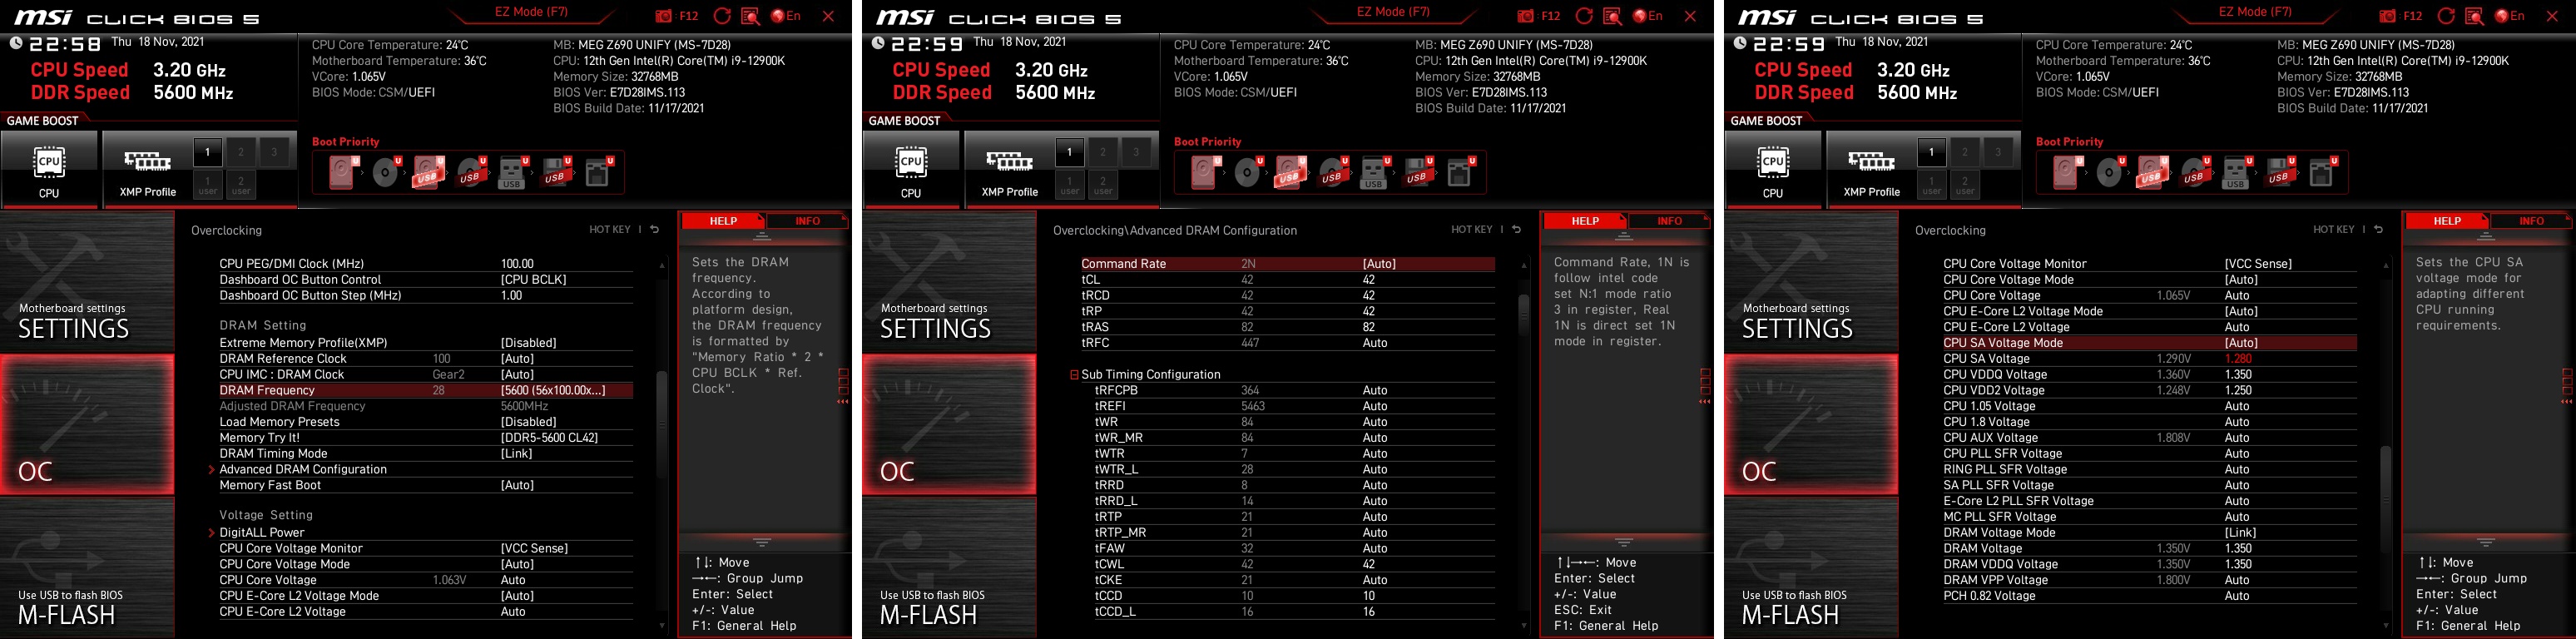
Task: Select the USB hard disk boot icon, left BIOS panel
Action: 428,173
